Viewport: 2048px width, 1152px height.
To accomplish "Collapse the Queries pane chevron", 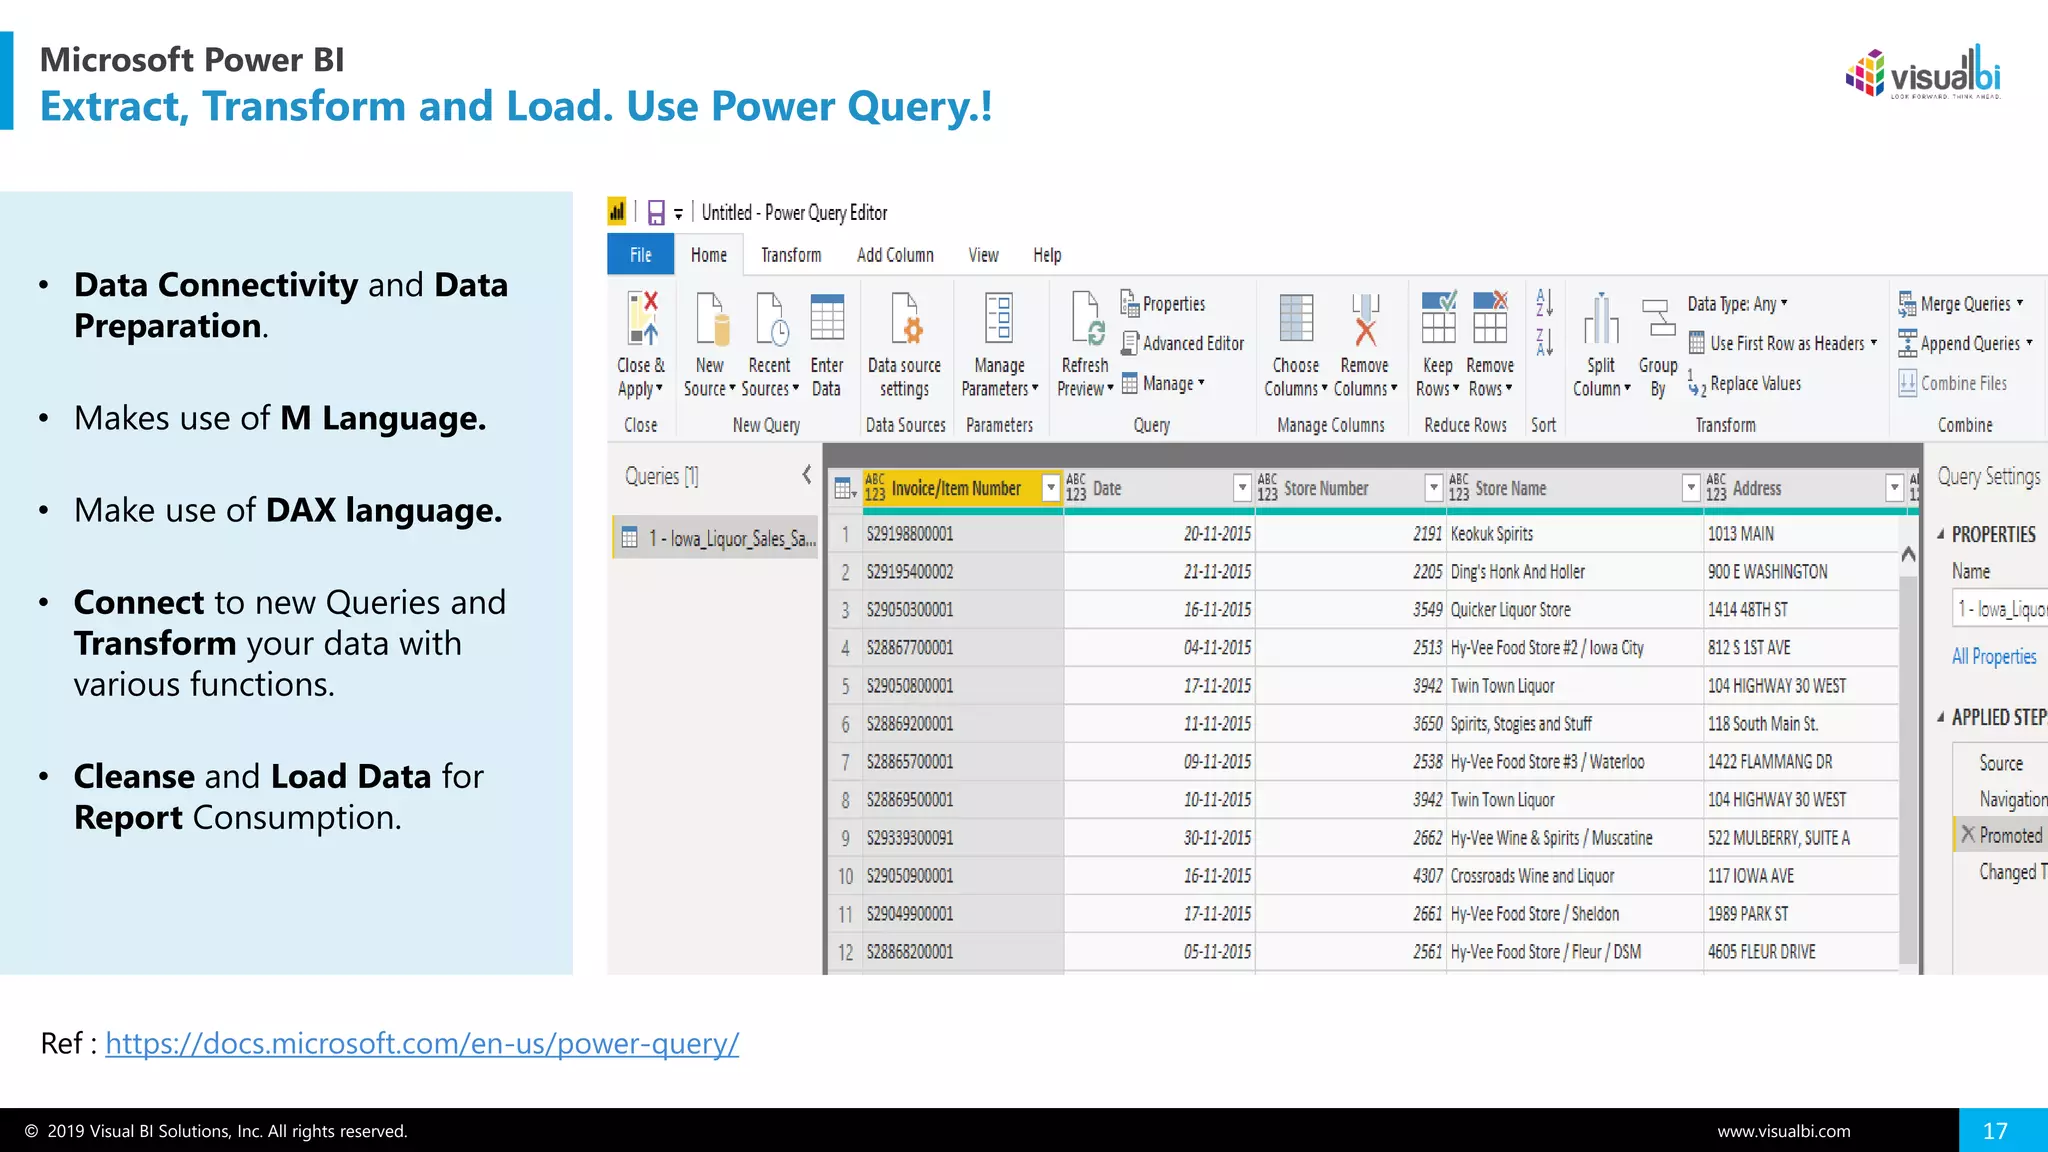I will click(x=806, y=475).
